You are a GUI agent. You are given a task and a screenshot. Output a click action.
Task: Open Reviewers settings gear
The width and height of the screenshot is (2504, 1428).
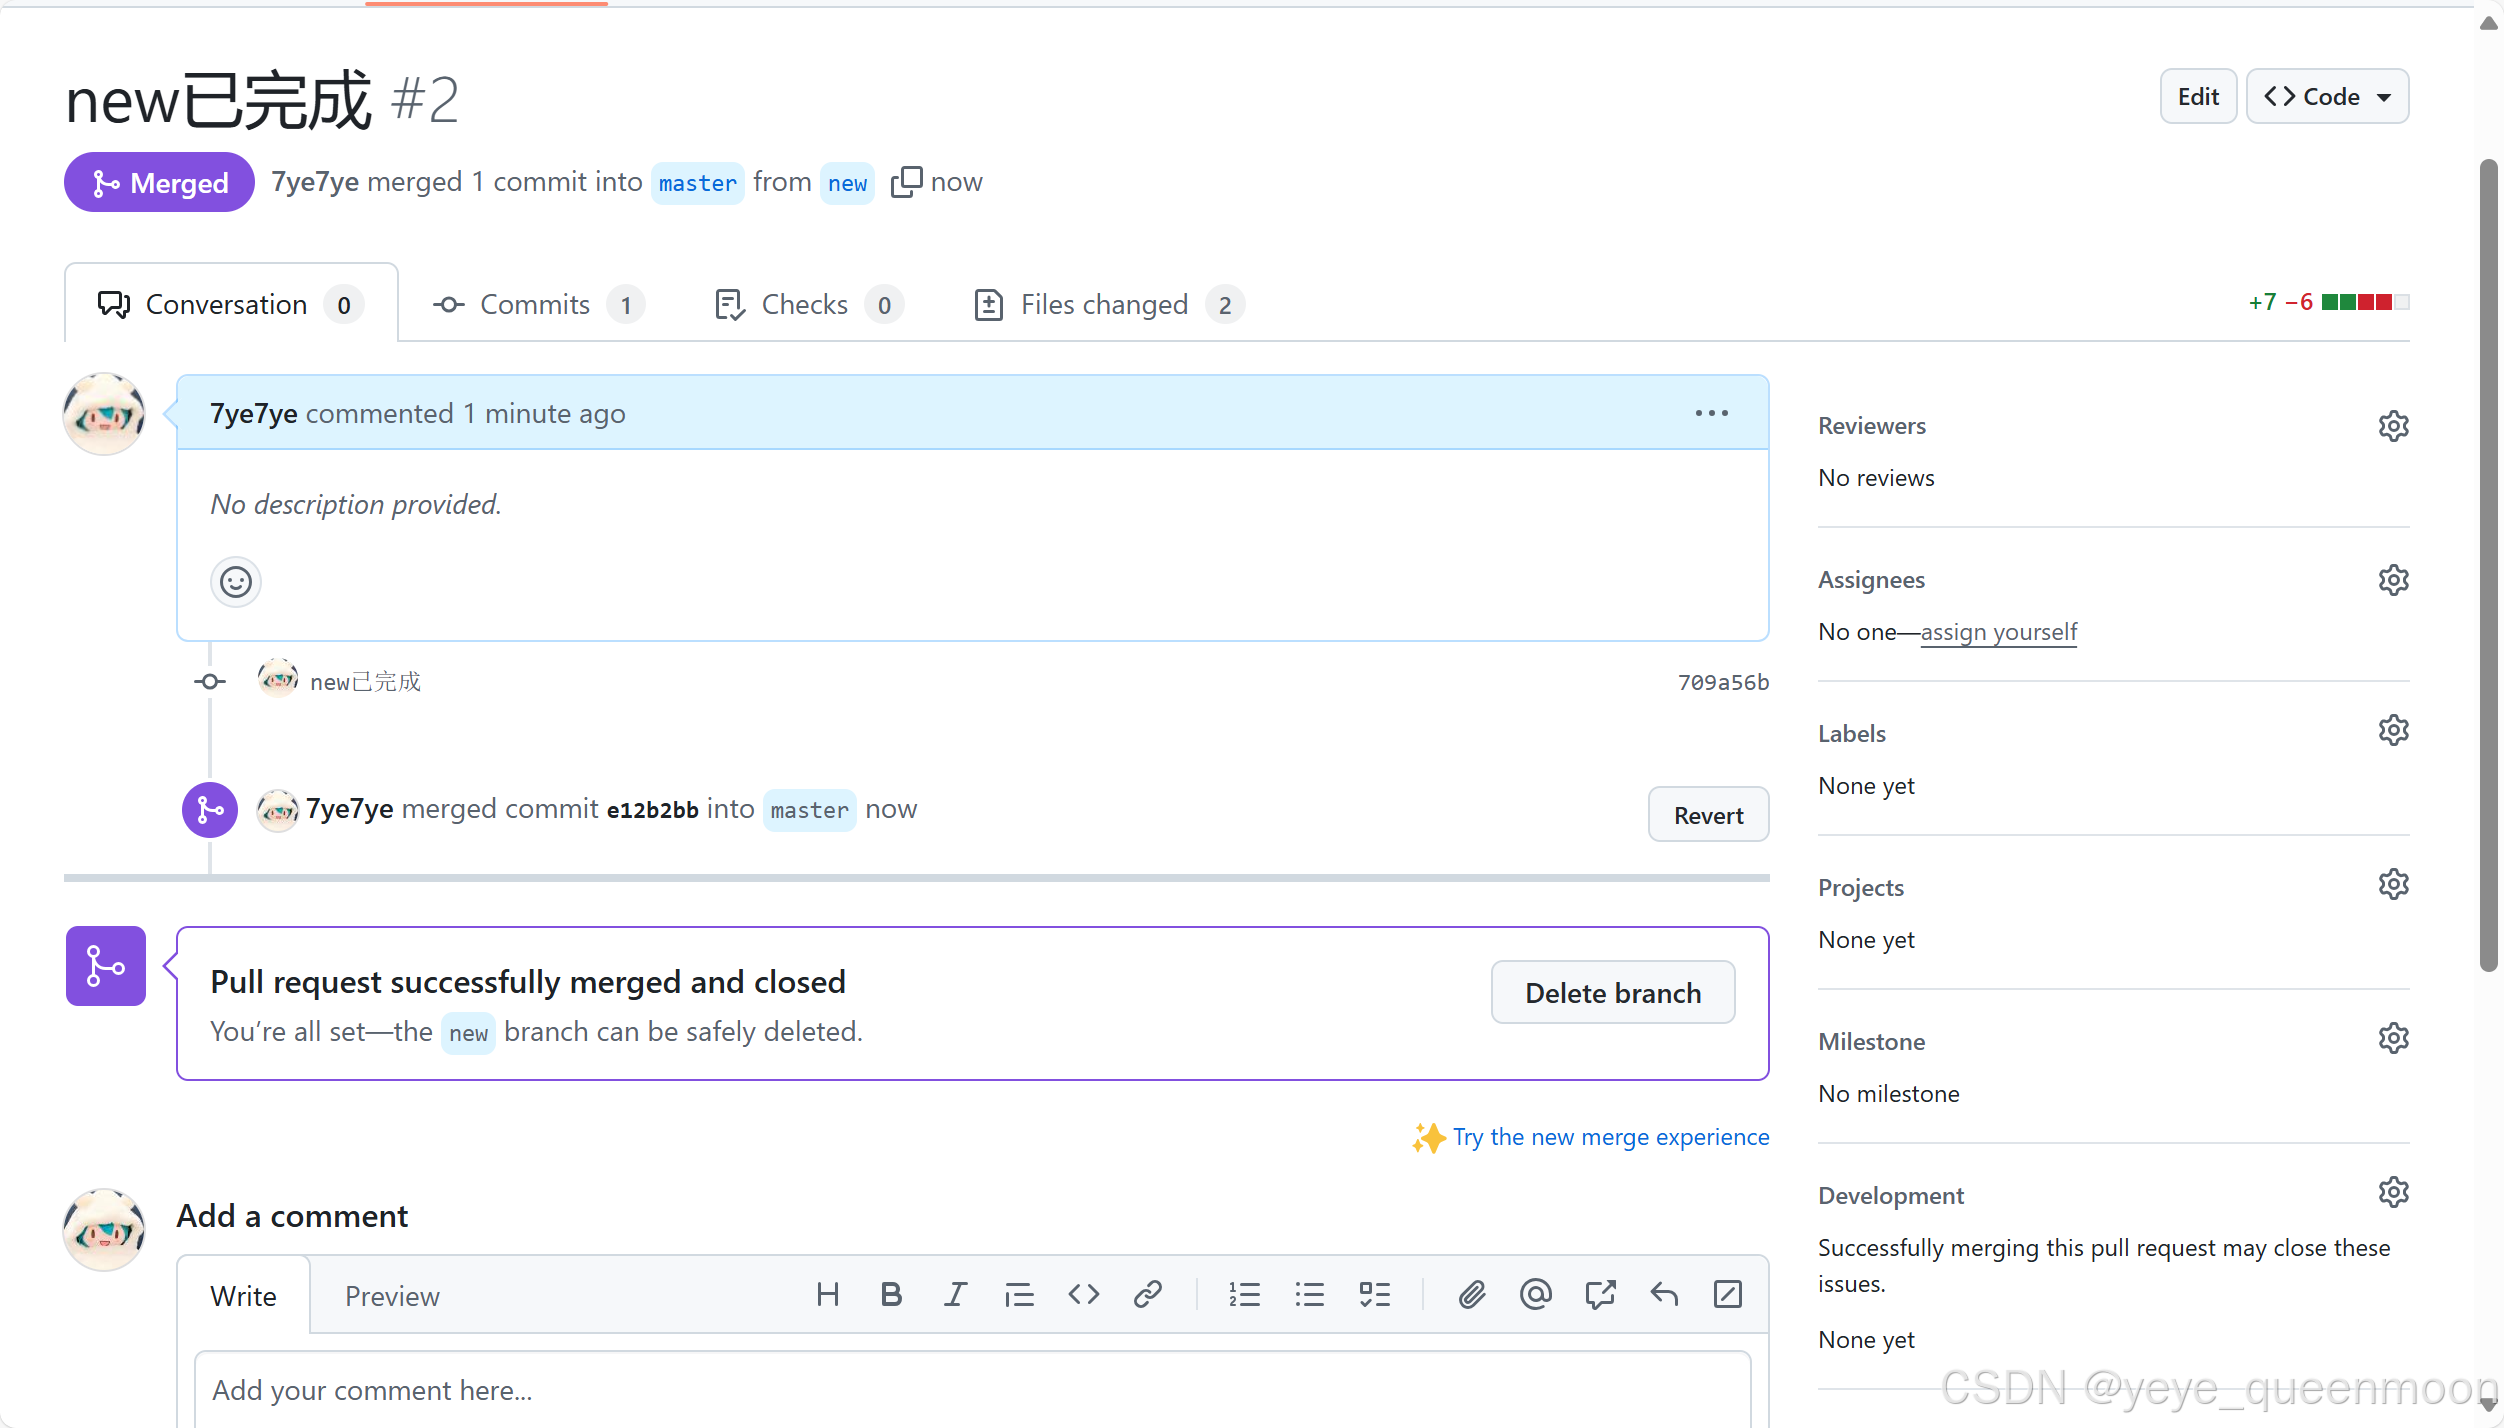(2393, 426)
